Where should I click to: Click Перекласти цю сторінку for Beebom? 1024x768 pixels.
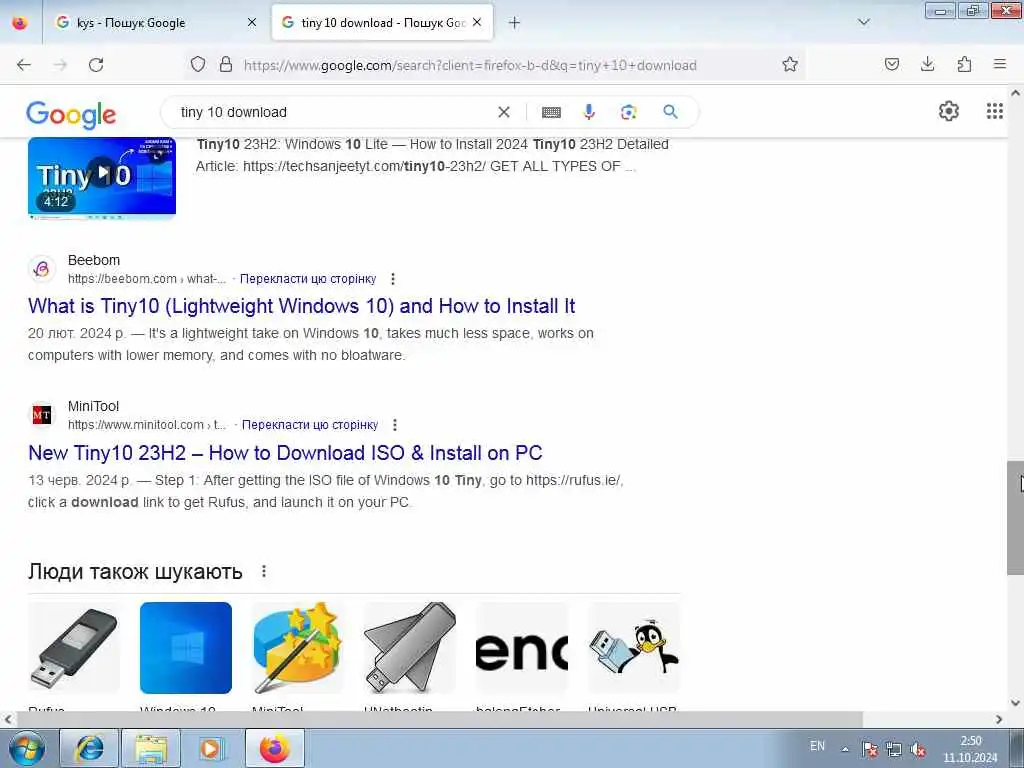[x=308, y=279]
